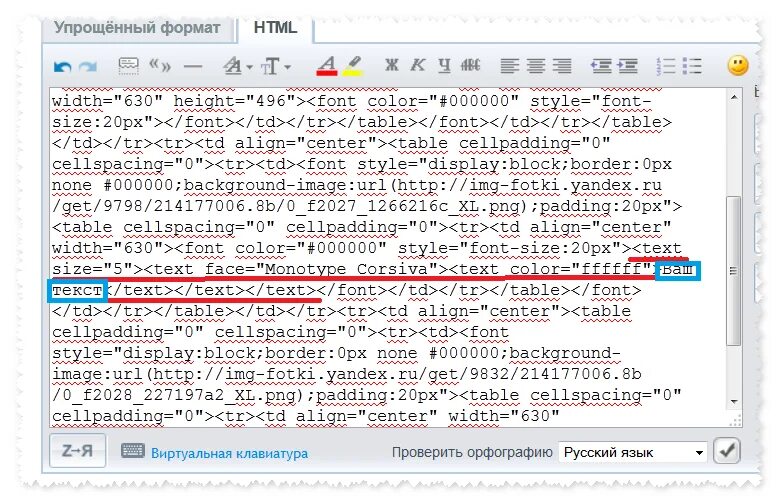Insert a horizontal line
Screen dimensions: 779x503
[193, 67]
